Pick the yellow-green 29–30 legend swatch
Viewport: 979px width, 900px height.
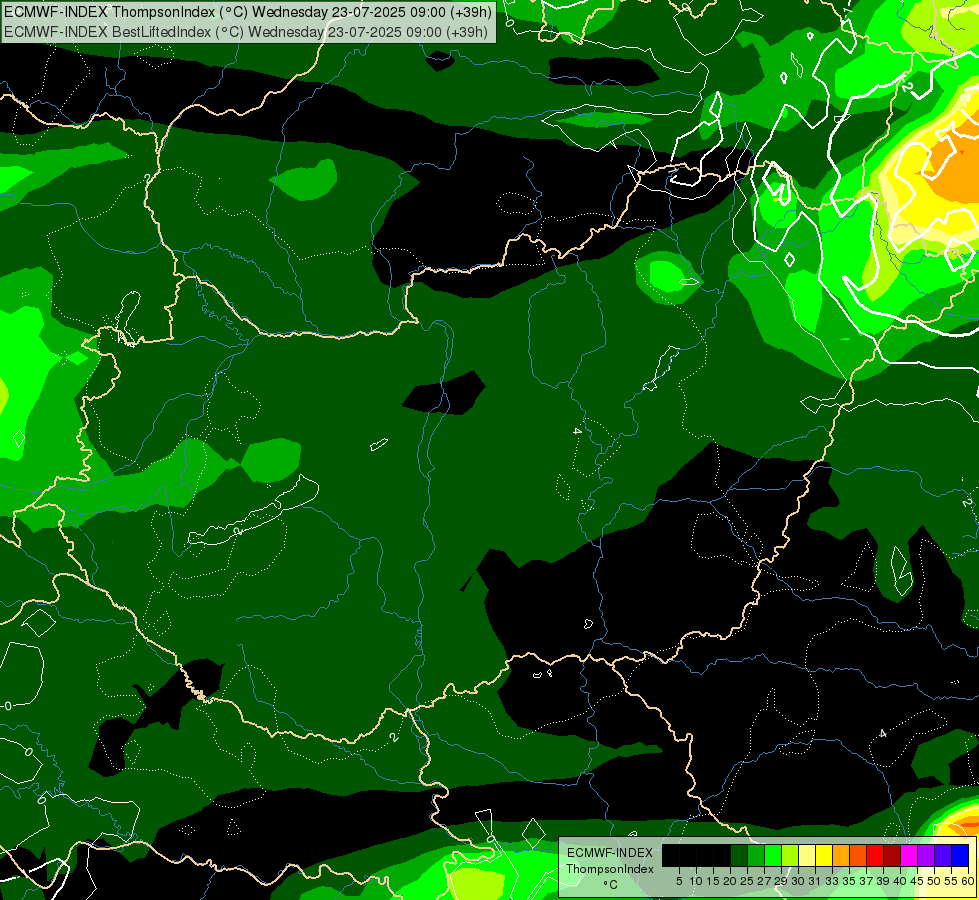tap(790, 855)
